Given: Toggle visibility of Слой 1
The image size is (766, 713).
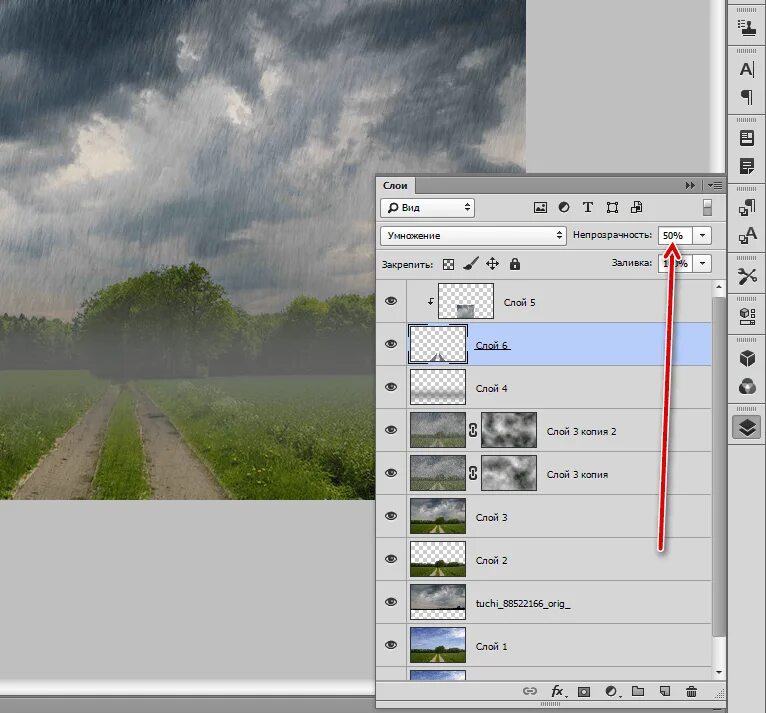Looking at the screenshot, I should (x=391, y=645).
